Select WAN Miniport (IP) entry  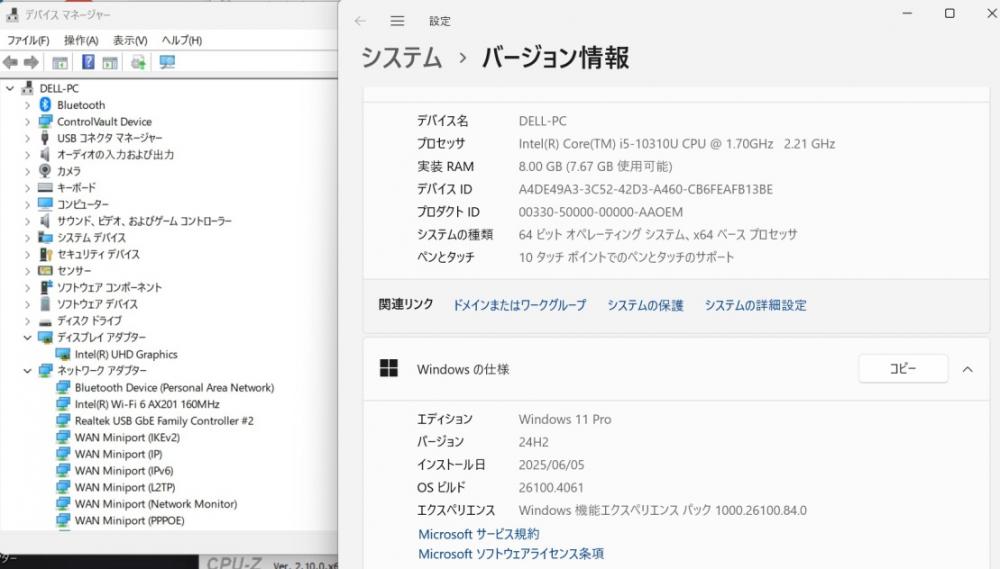pos(118,454)
